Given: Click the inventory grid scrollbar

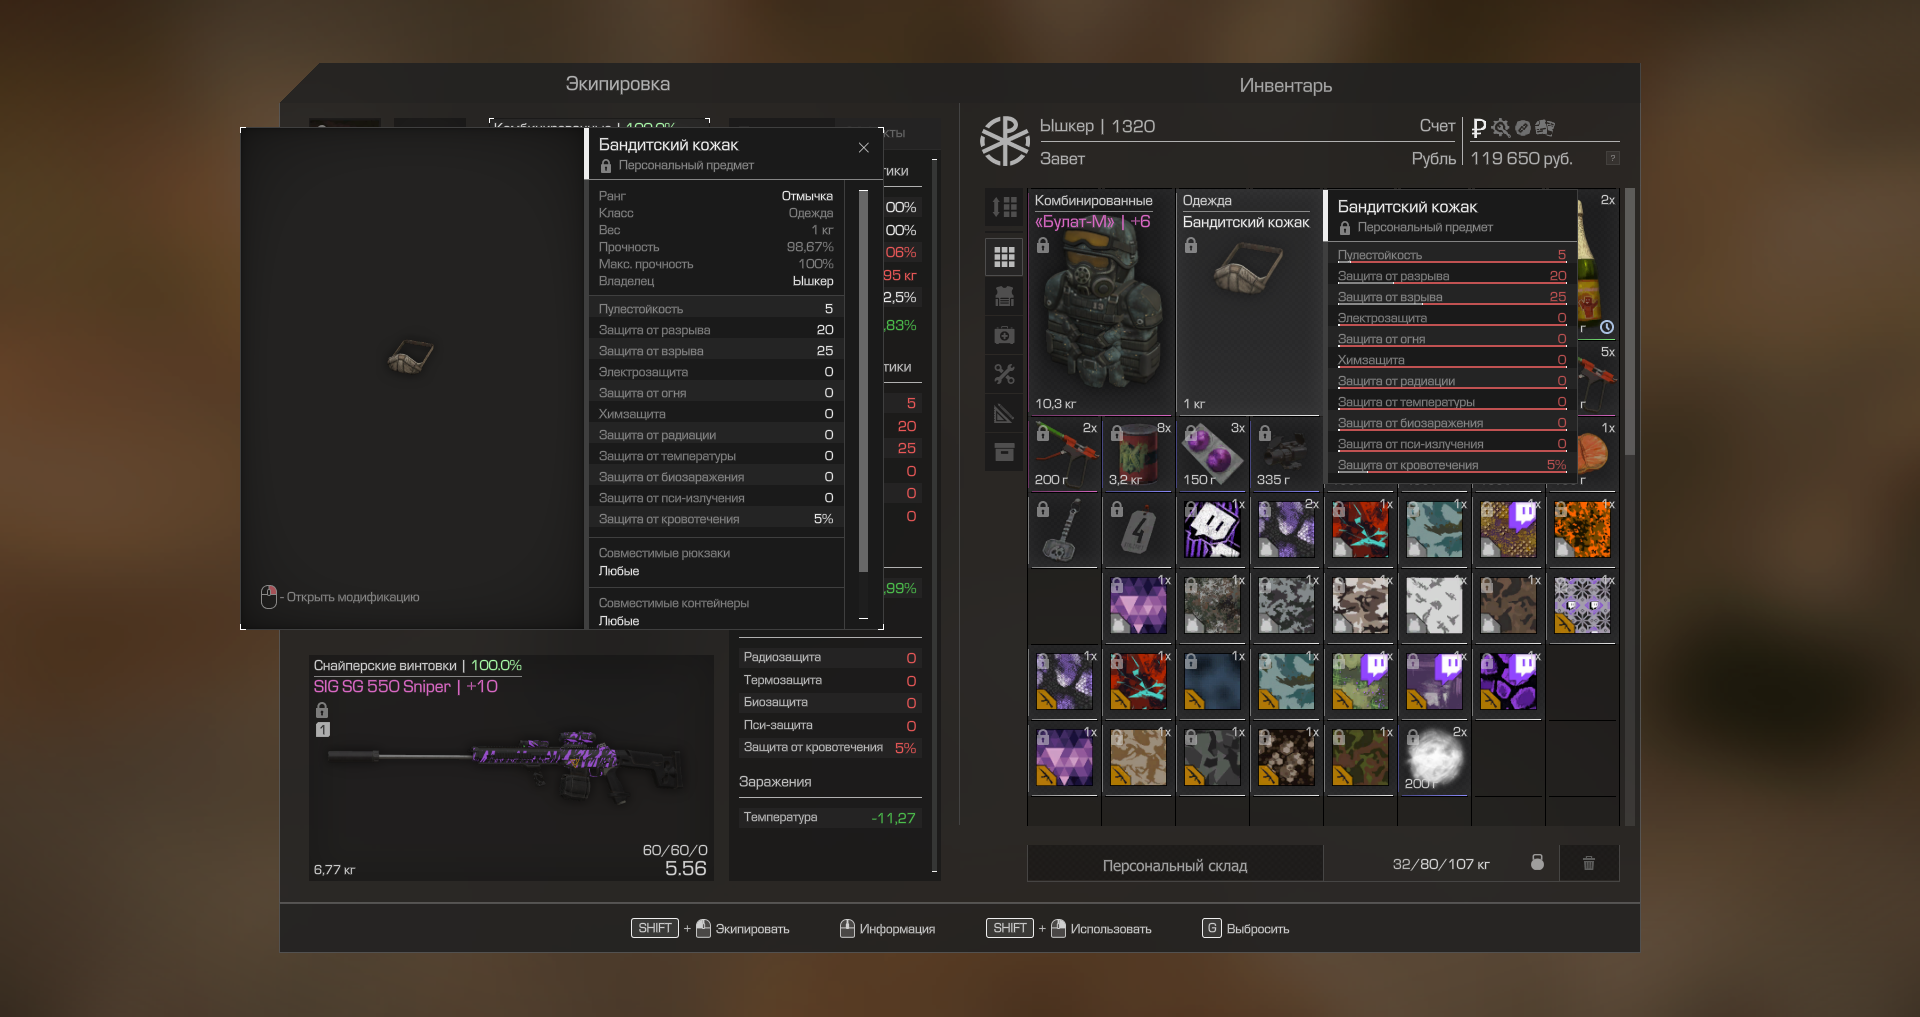Looking at the screenshot, I should [x=1630, y=320].
